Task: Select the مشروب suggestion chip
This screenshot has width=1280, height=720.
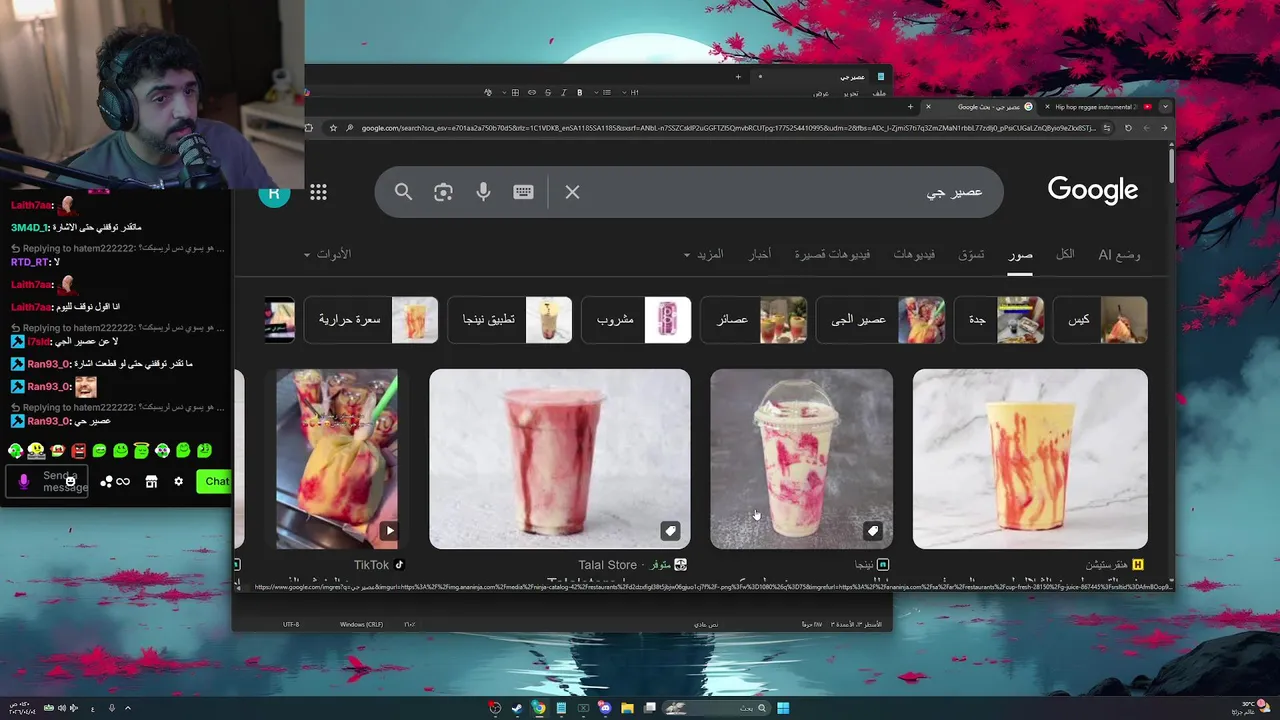Action: point(636,320)
